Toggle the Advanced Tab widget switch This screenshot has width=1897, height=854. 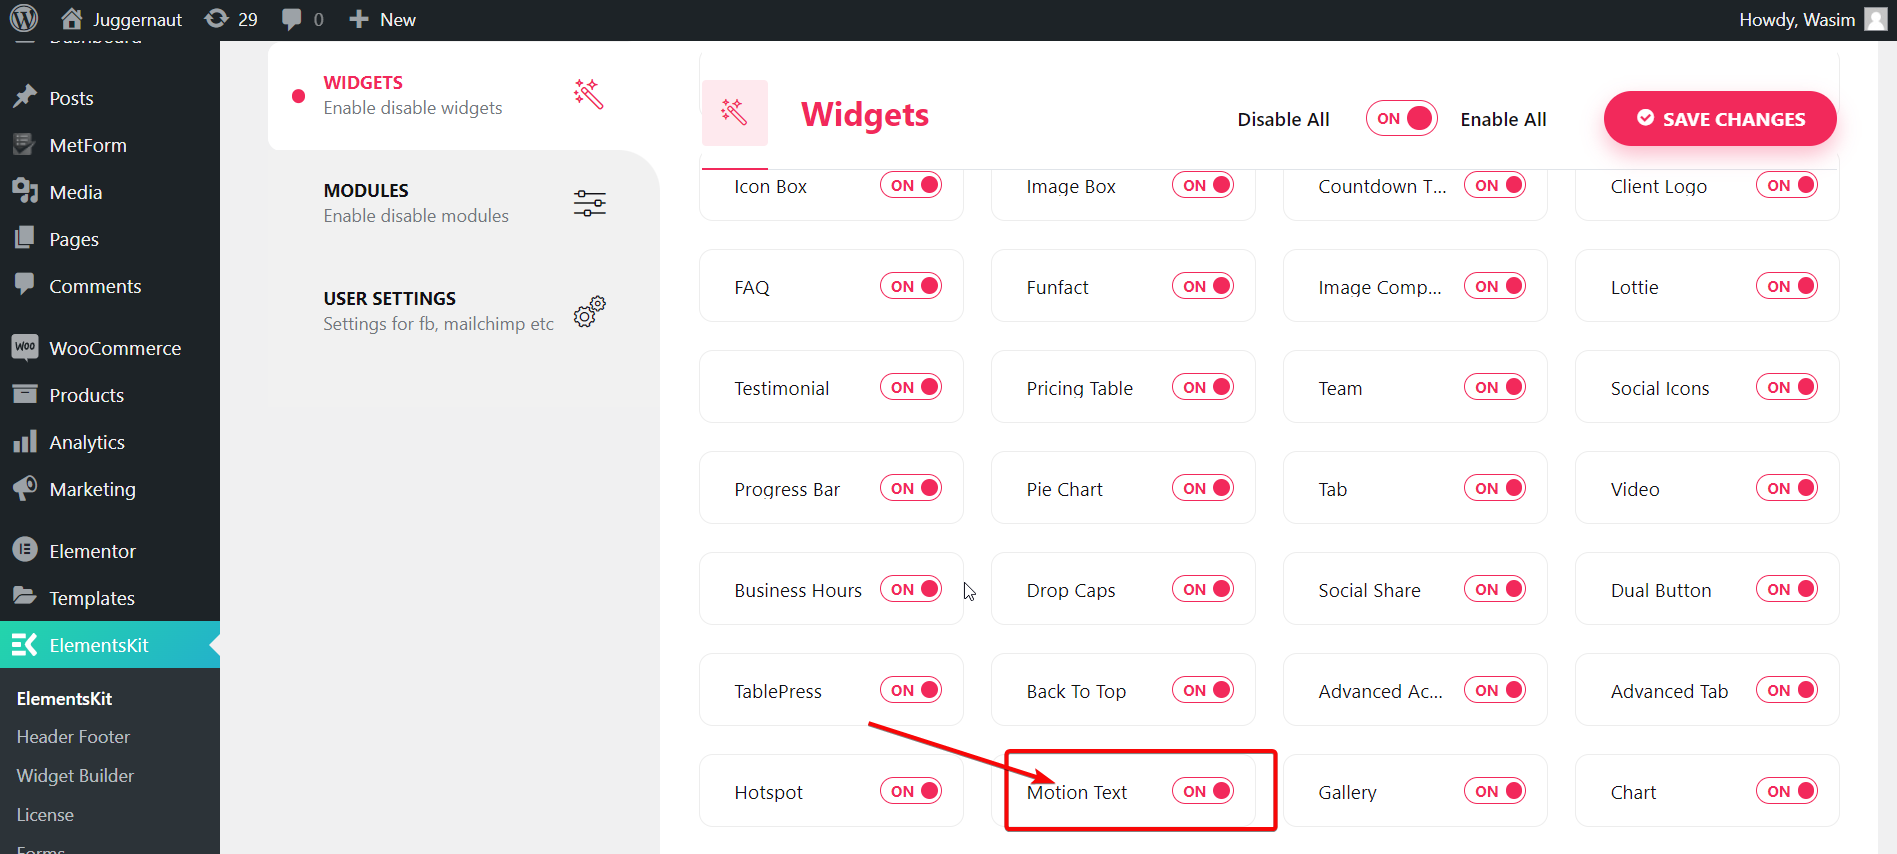[1787, 690]
